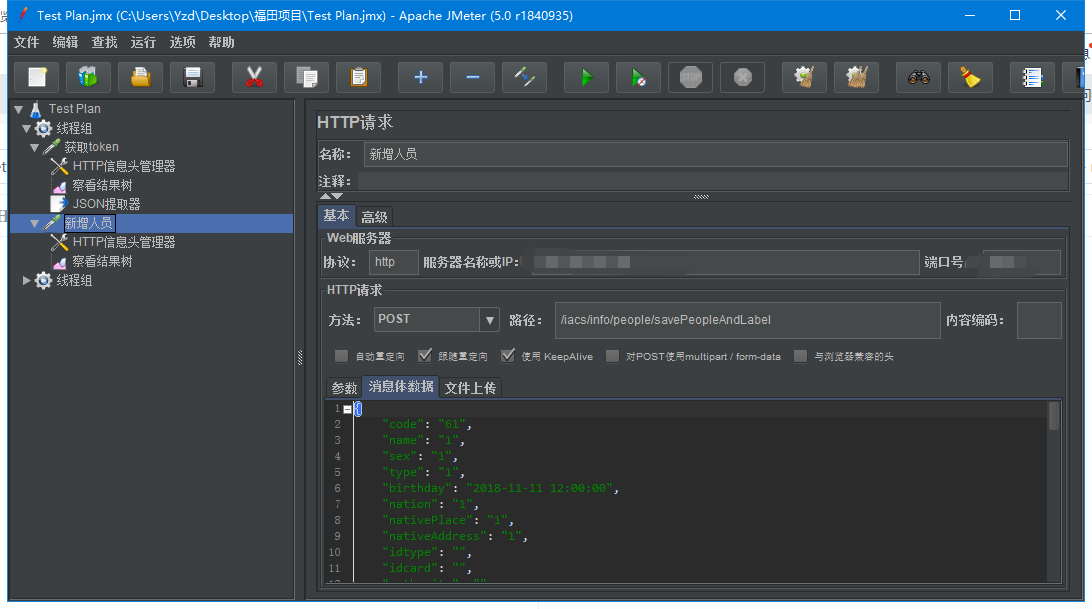Open the 编辑 menu
This screenshot has height=609, width=1092.
tap(65, 43)
